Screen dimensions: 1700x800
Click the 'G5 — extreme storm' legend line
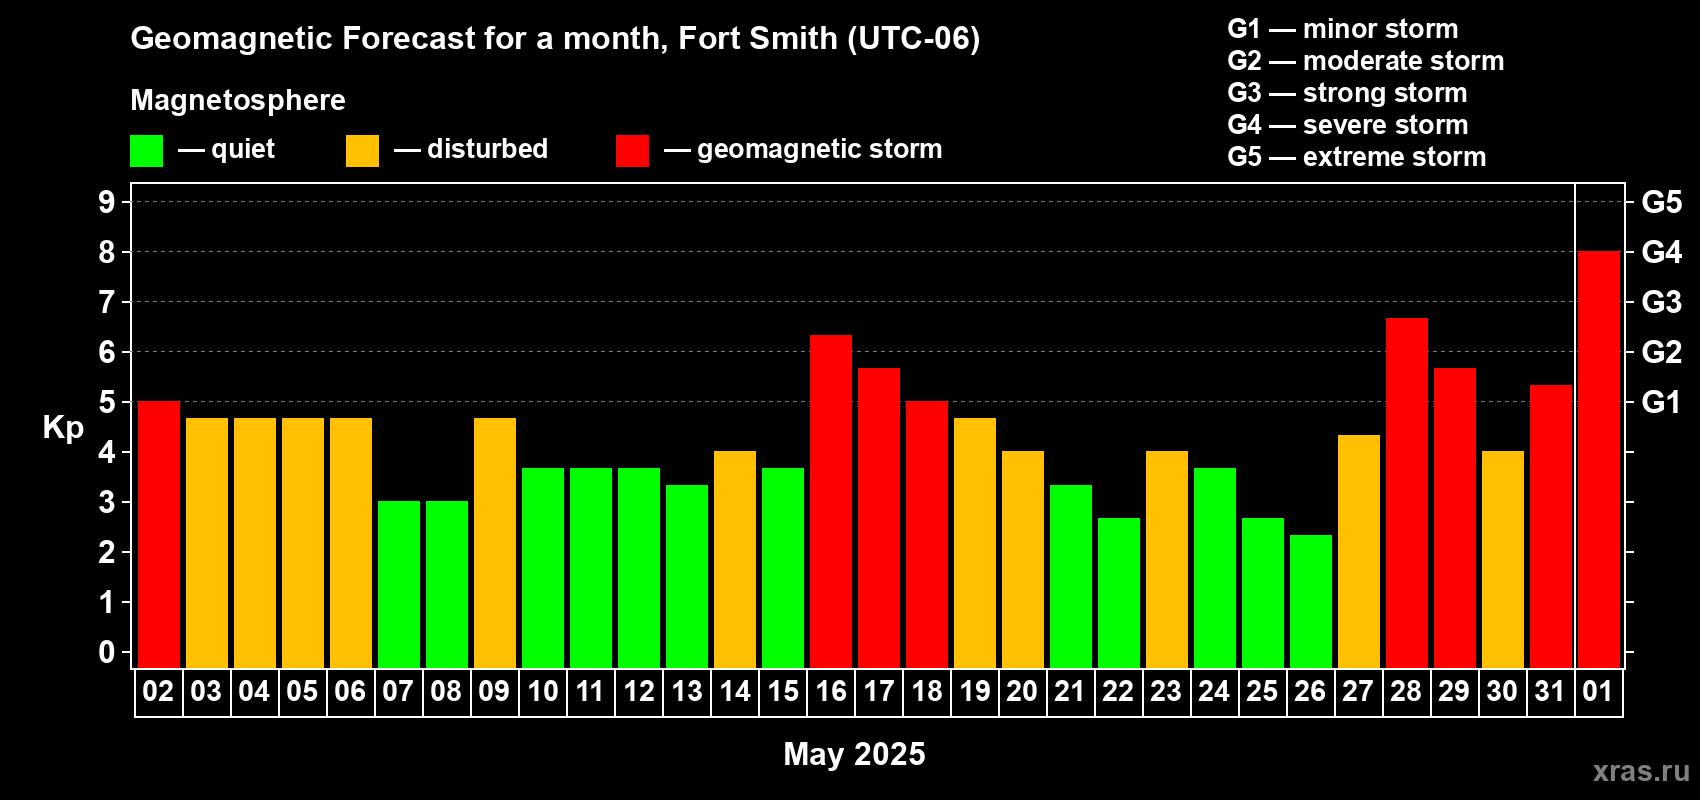point(1357,157)
